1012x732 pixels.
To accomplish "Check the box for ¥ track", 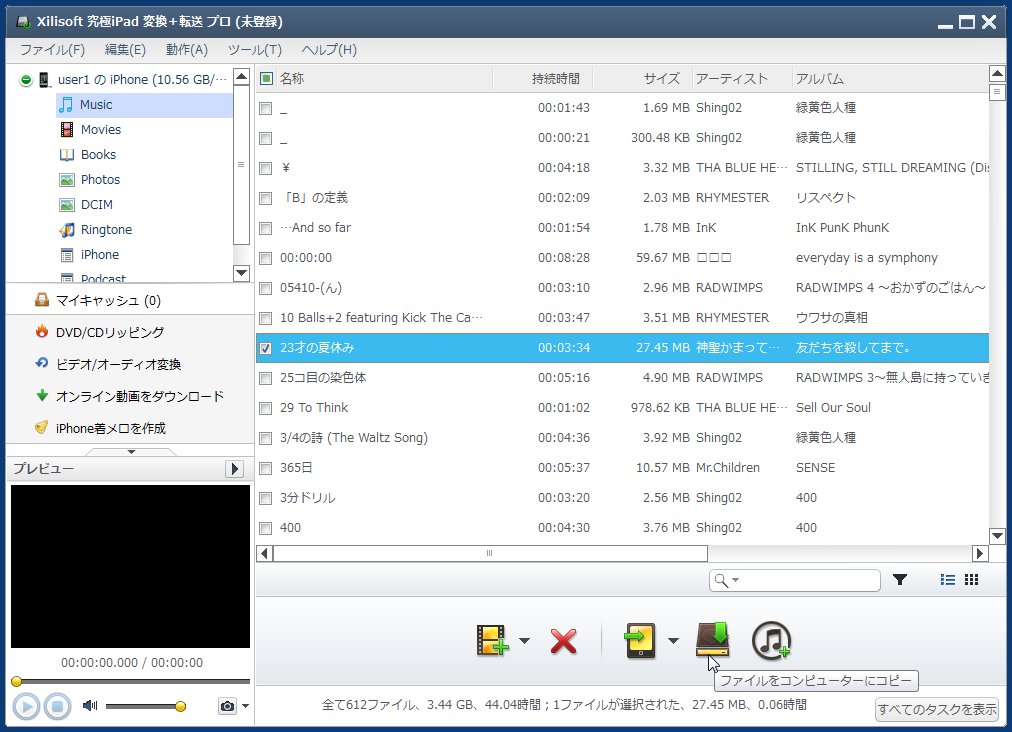I will 266,168.
